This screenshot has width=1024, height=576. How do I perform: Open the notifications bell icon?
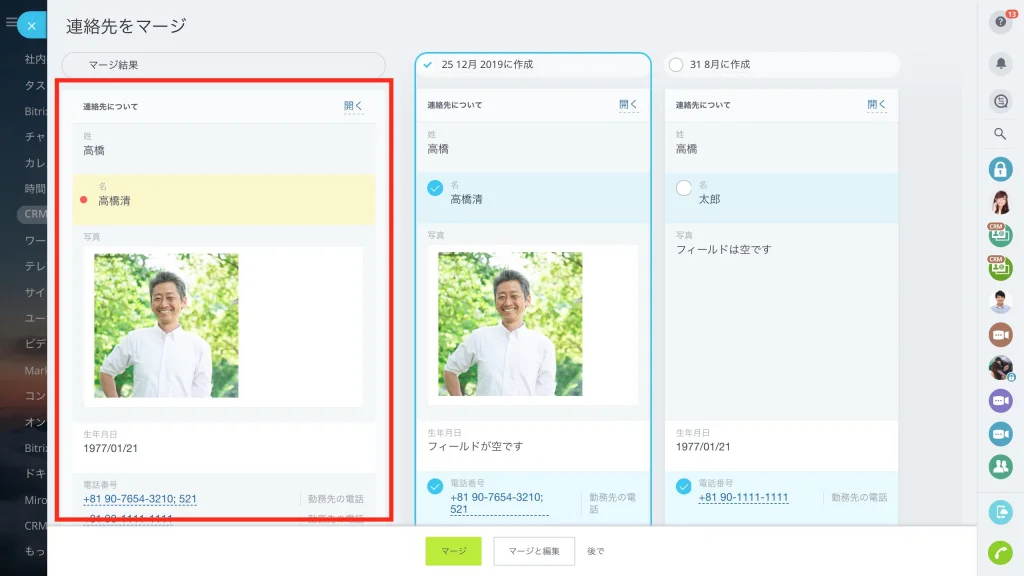(x=1000, y=63)
